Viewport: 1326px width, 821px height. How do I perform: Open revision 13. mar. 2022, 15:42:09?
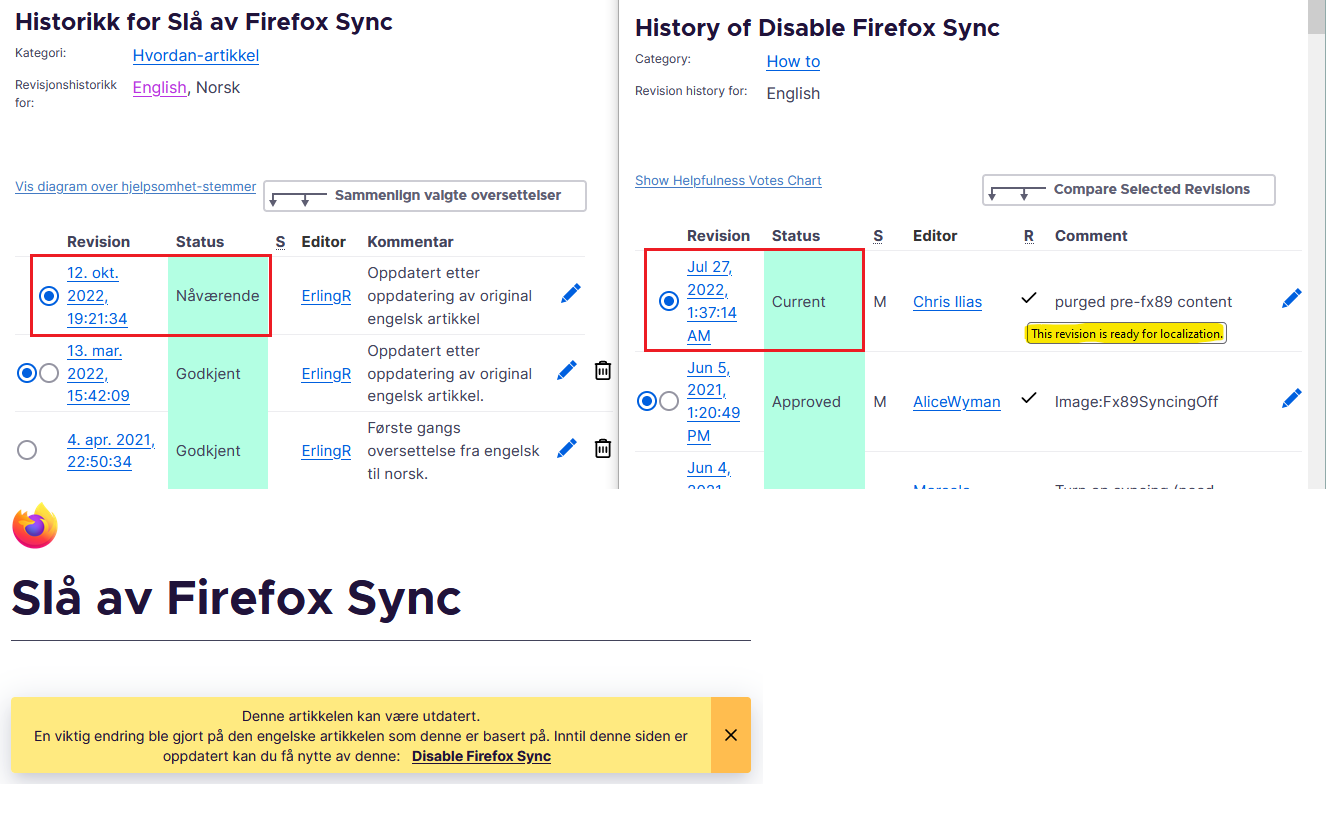tap(98, 373)
